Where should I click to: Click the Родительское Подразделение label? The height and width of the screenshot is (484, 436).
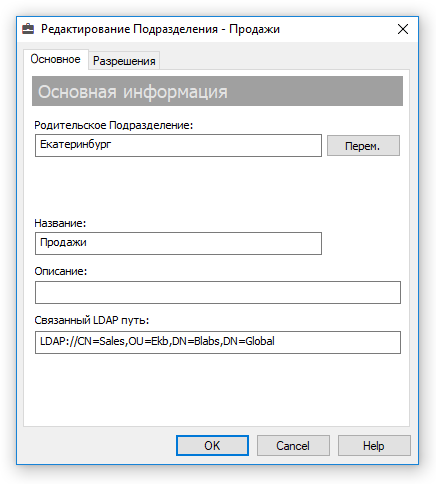114,125
